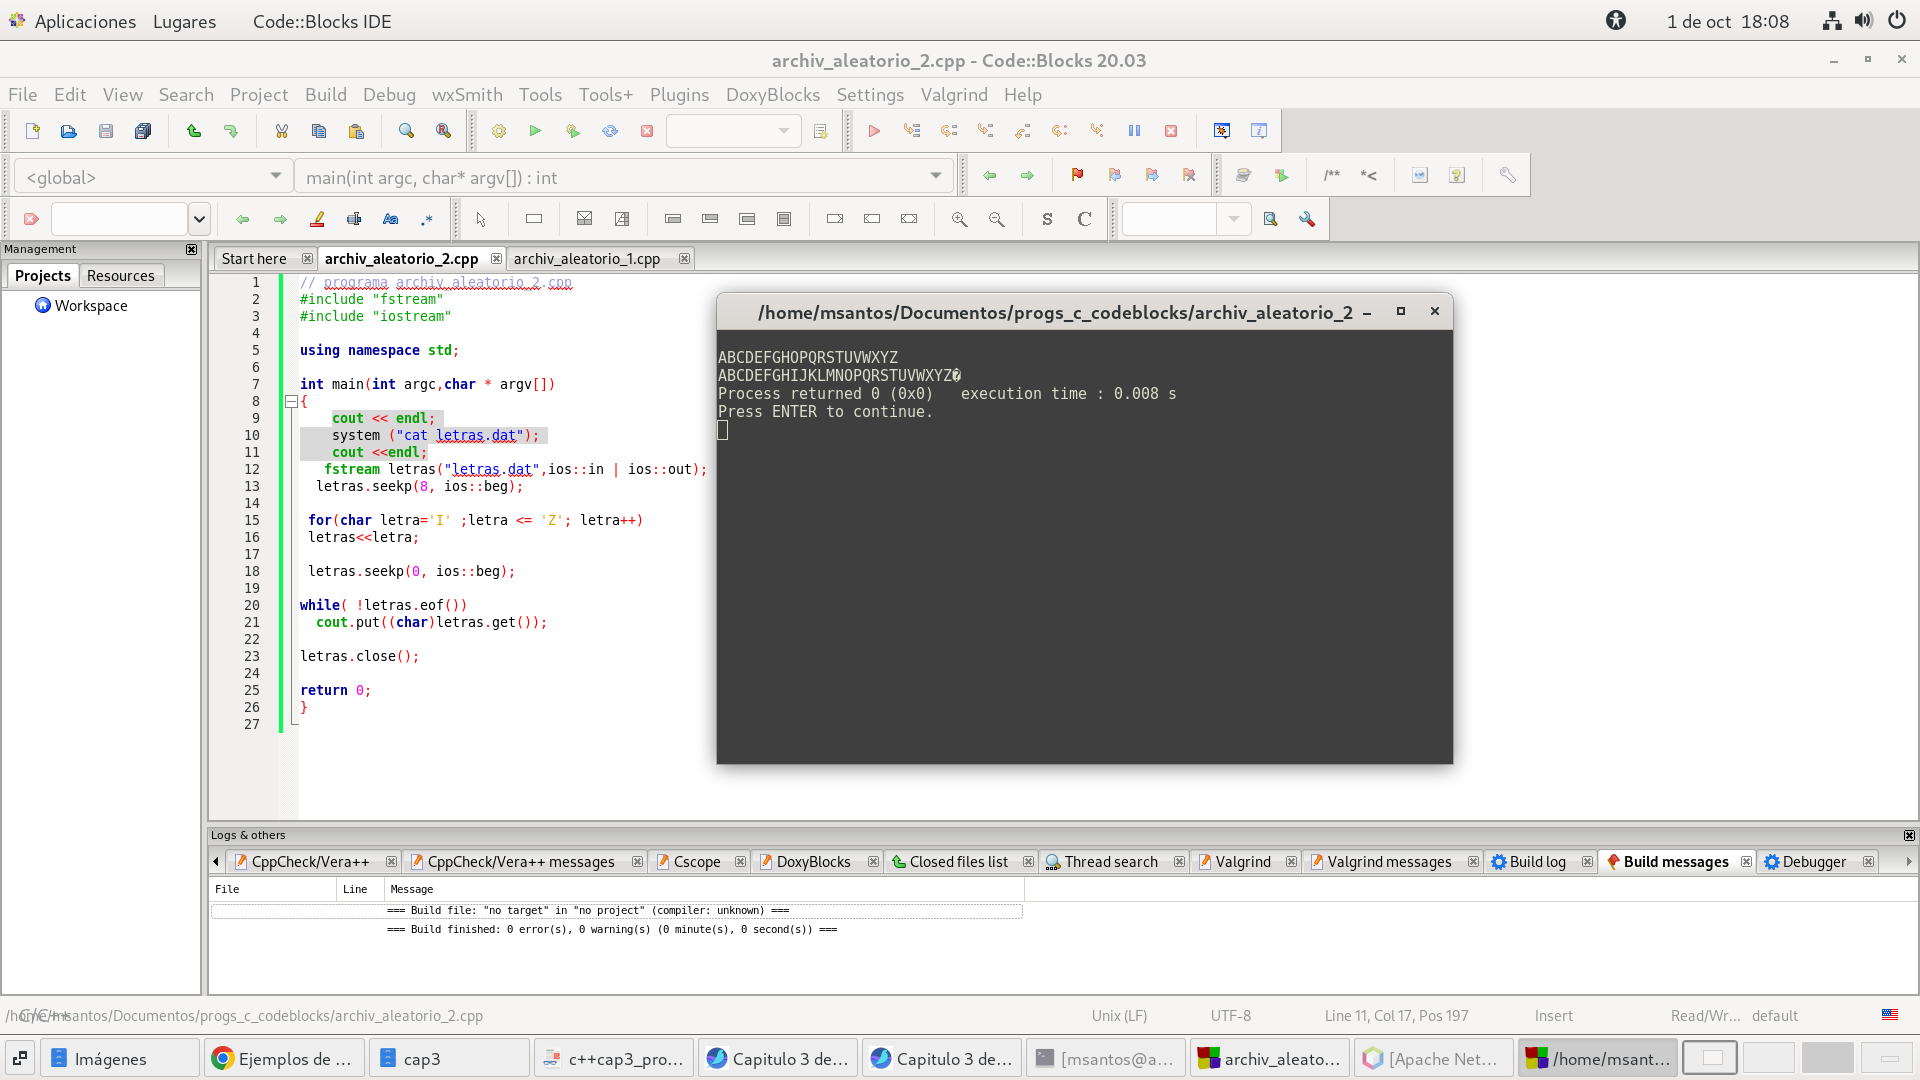Image resolution: width=1920 pixels, height=1080 pixels.
Task: Click the Build and run icon
Action: click(573, 131)
